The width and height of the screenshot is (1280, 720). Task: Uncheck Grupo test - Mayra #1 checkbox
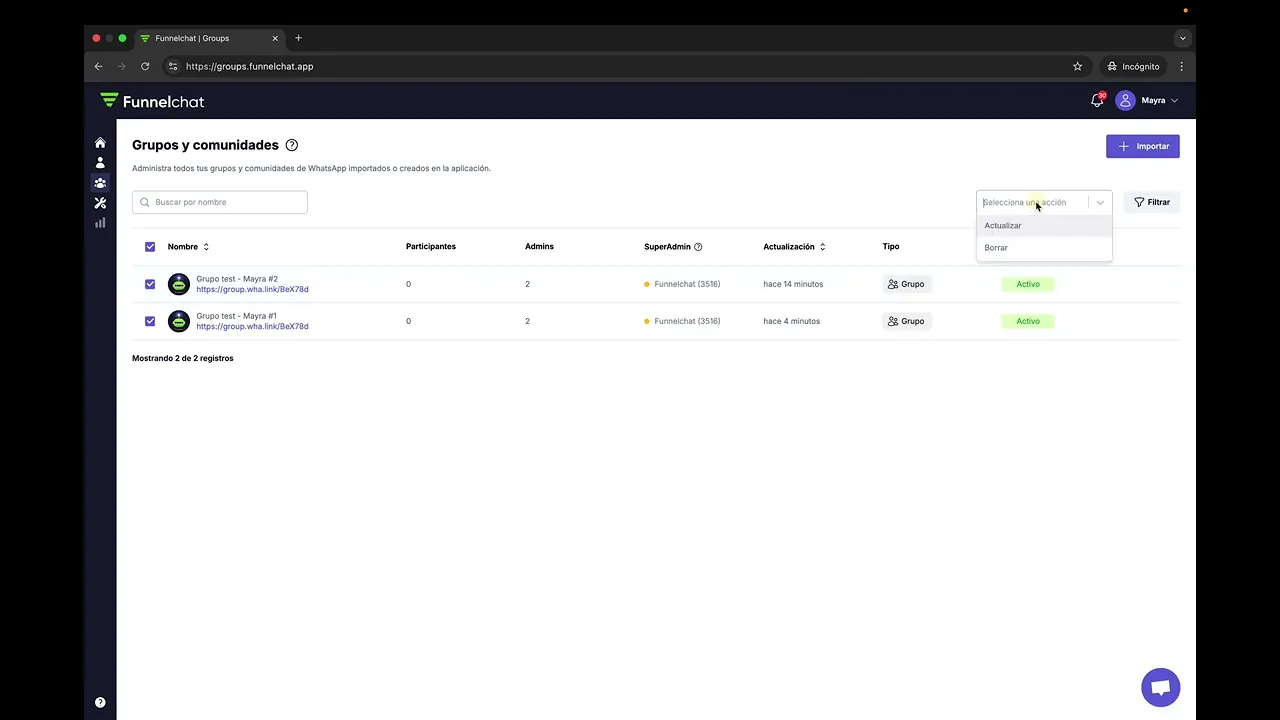150,321
